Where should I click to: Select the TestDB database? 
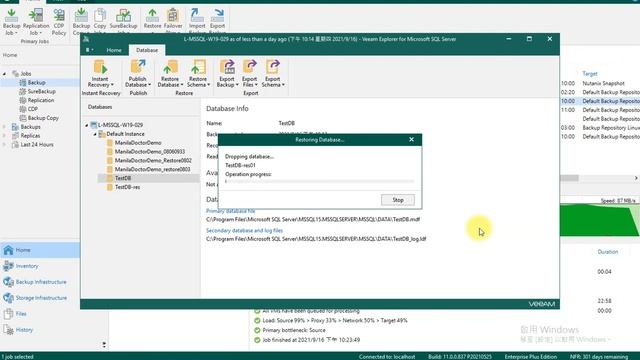[123, 178]
